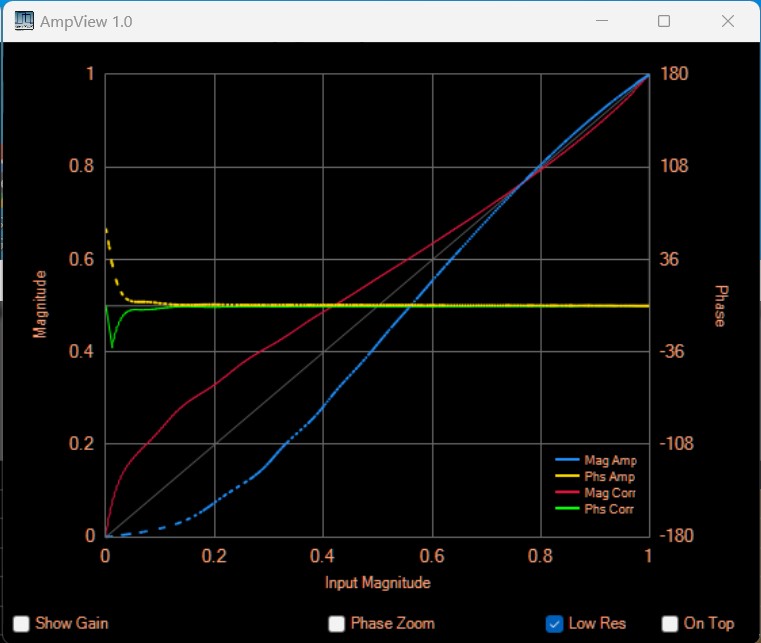Click the AmpView app icon in title bar
This screenshot has width=761, height=643.
tap(20, 21)
